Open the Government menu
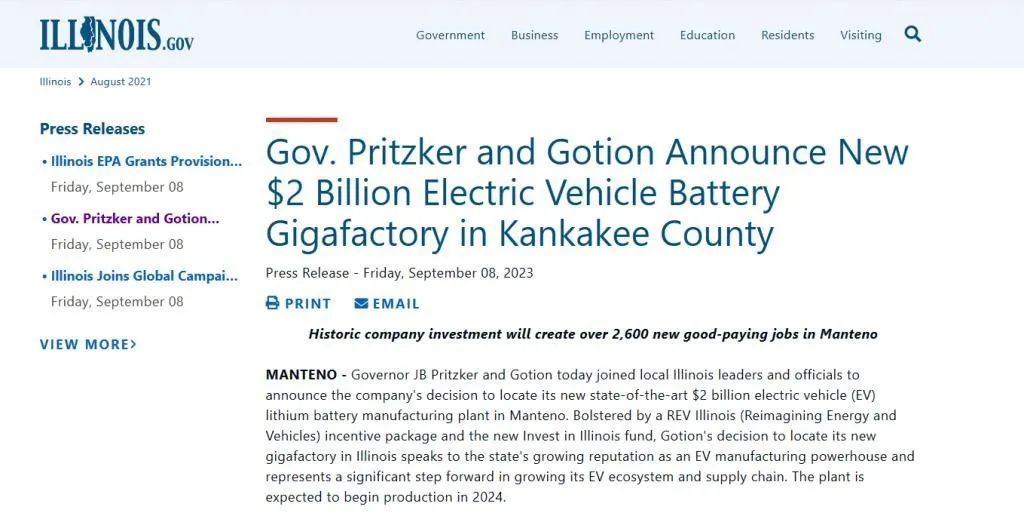 [x=450, y=35]
